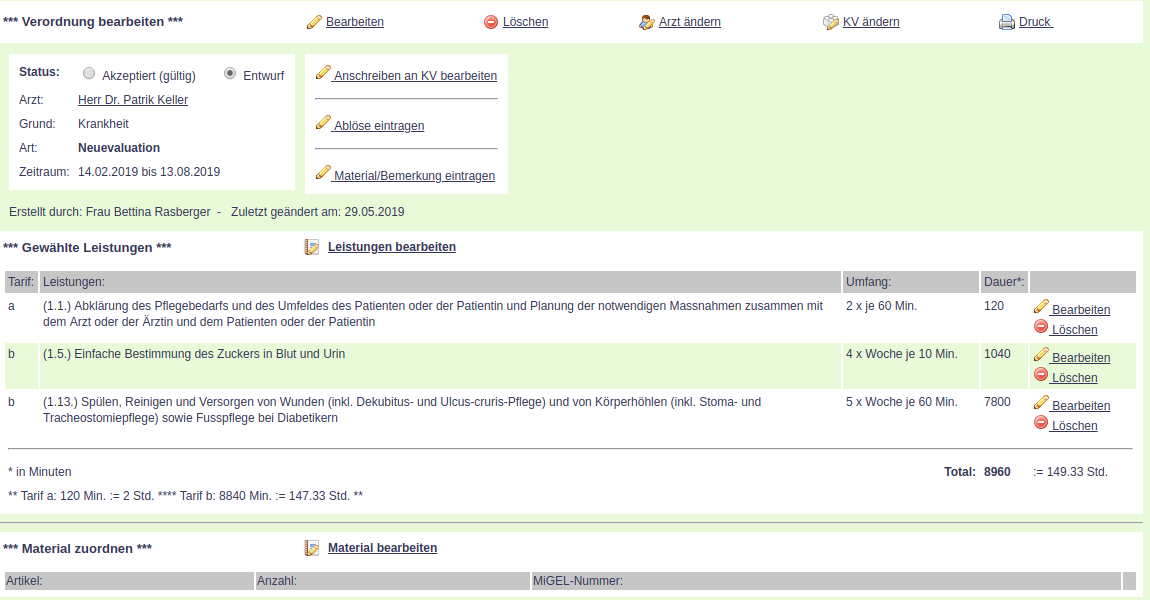Click the Leistungen column header
The width and height of the screenshot is (1150, 600).
pyautogui.click(x=74, y=282)
